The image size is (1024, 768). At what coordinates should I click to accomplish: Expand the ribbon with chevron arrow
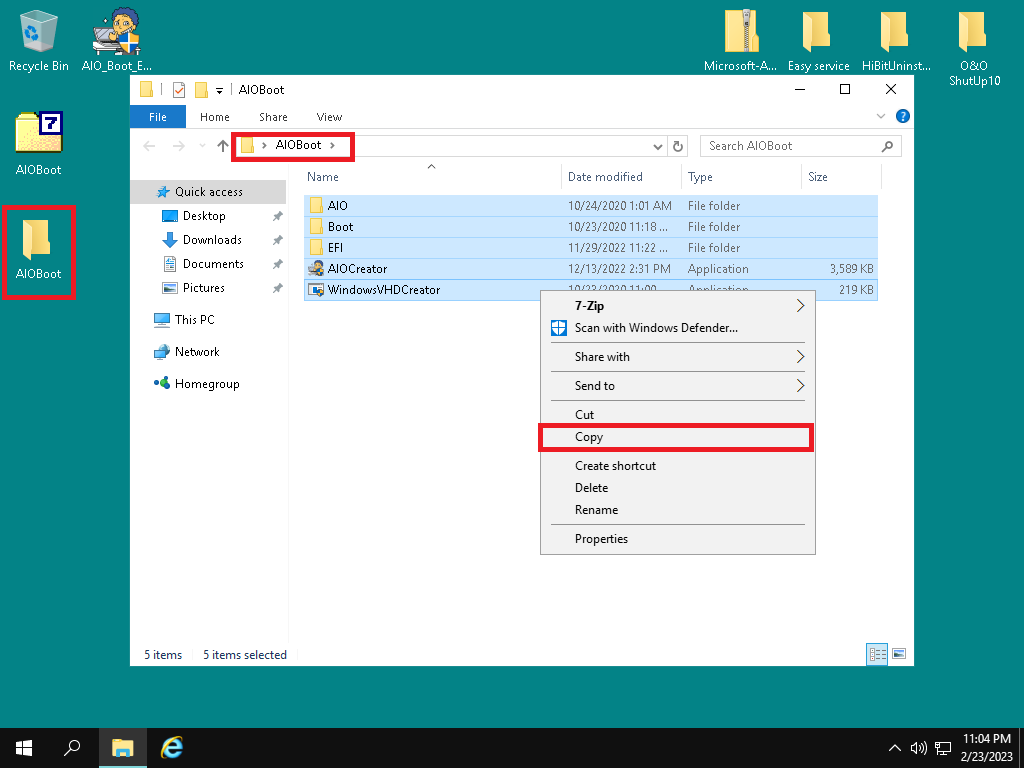coord(881,117)
